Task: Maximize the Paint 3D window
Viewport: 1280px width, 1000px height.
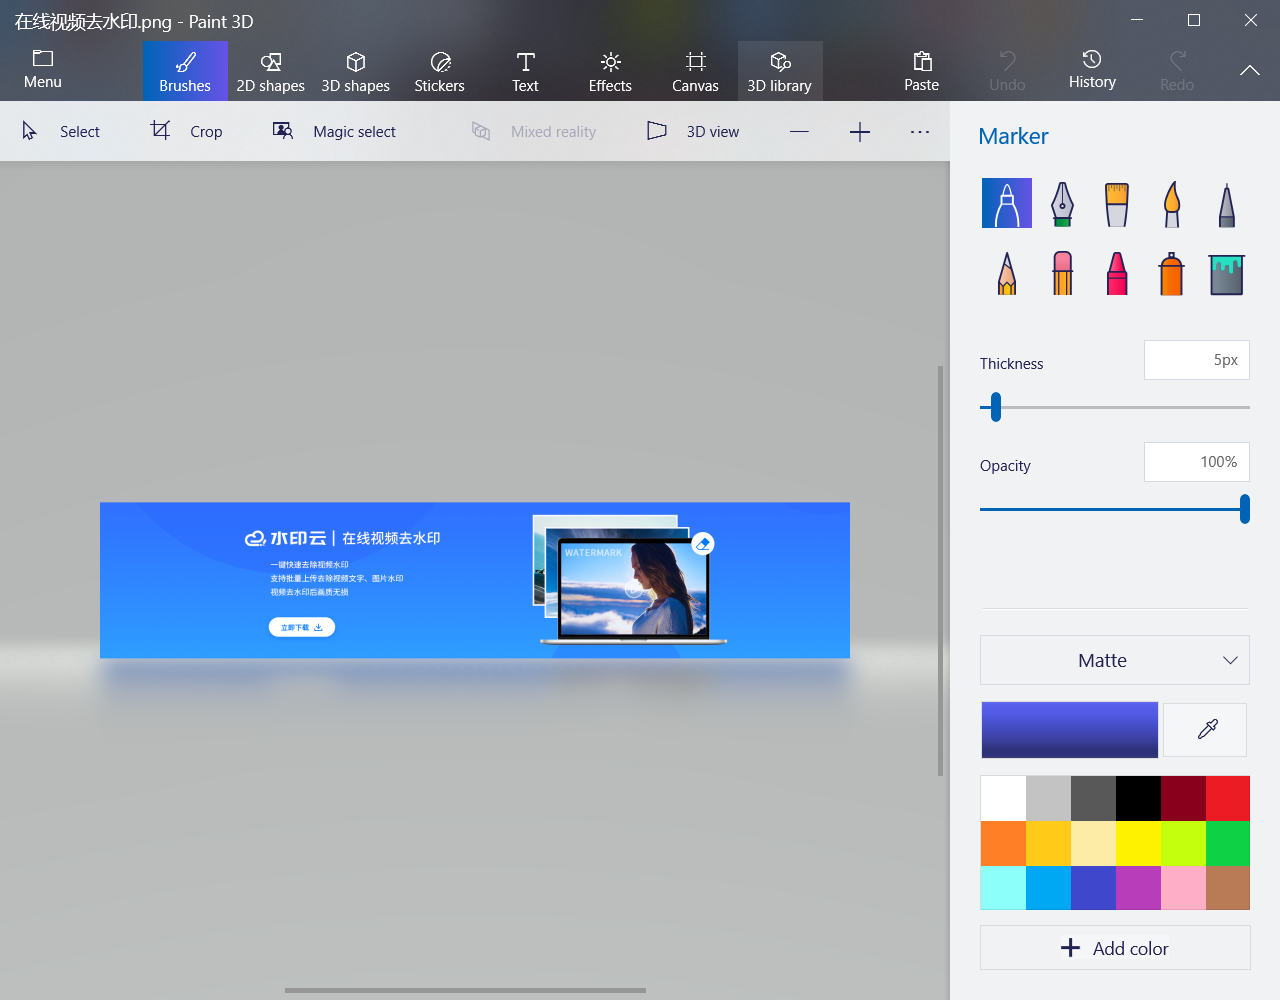Action: 1194,20
